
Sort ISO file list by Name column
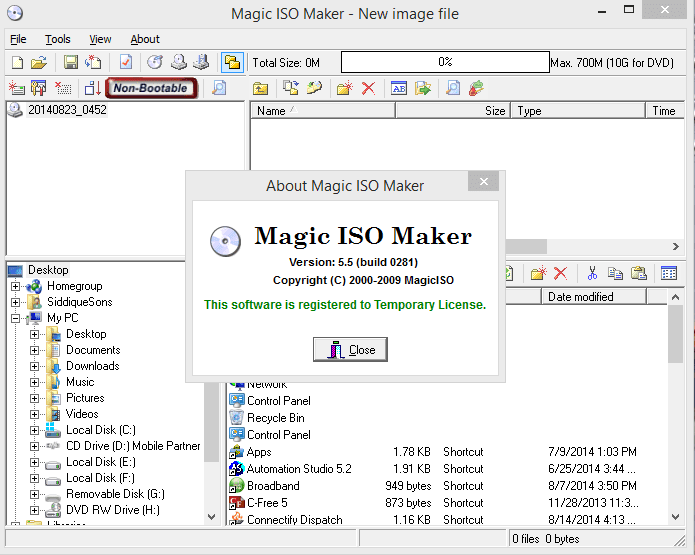(x=323, y=111)
